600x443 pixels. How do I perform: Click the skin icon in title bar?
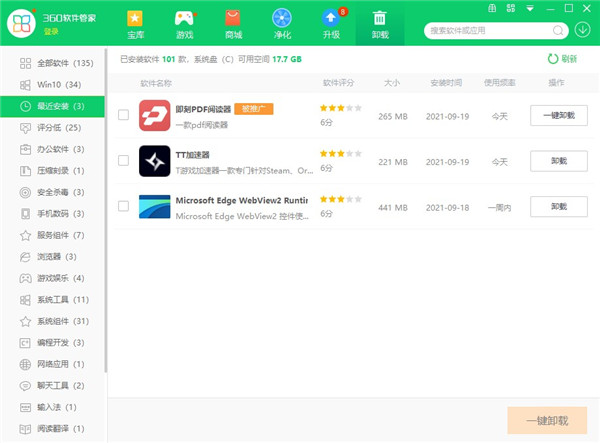tap(492, 8)
